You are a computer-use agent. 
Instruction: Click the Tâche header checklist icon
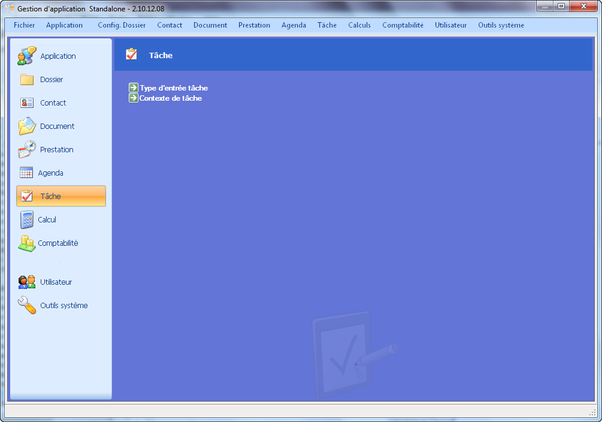(132, 55)
